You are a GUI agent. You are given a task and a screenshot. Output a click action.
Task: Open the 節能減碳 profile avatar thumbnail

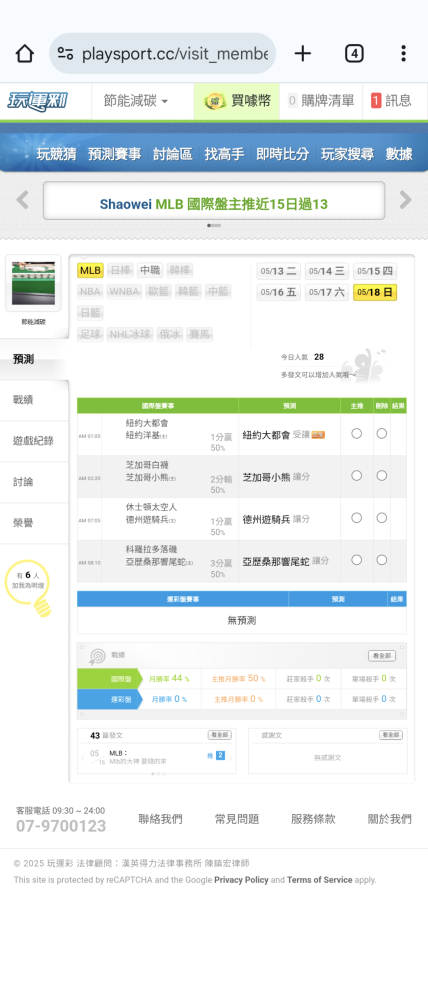[x=33, y=283]
